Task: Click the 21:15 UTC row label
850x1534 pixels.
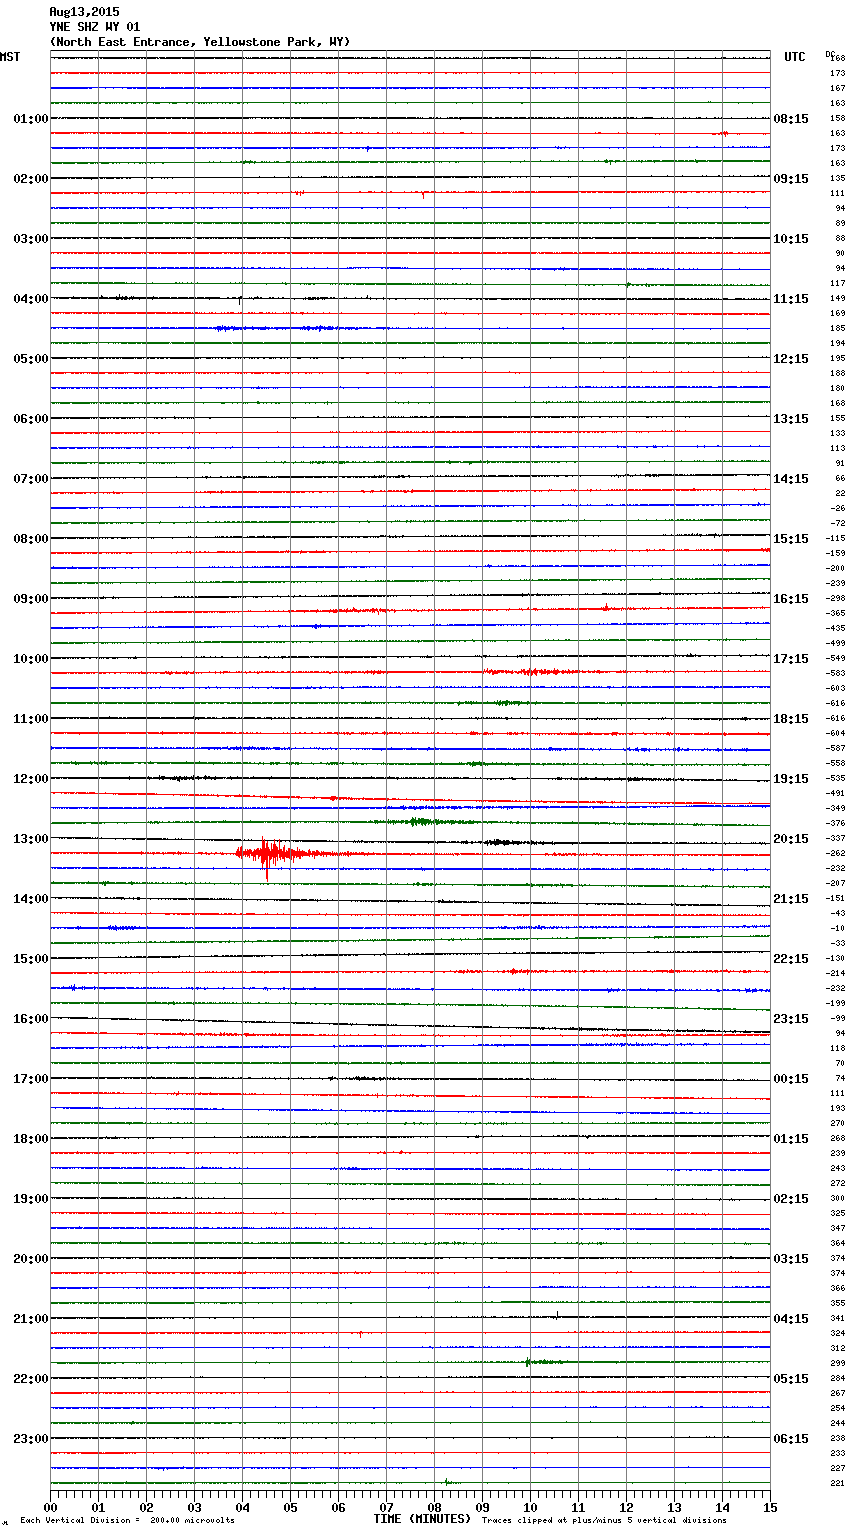Action: [x=791, y=899]
